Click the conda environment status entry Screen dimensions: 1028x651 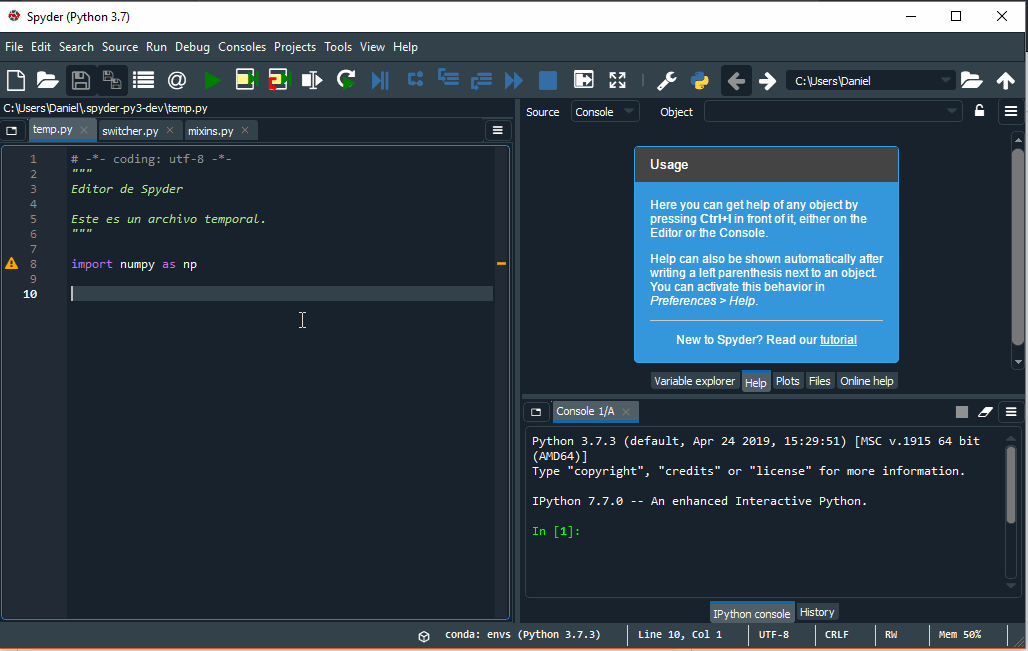(x=523, y=635)
